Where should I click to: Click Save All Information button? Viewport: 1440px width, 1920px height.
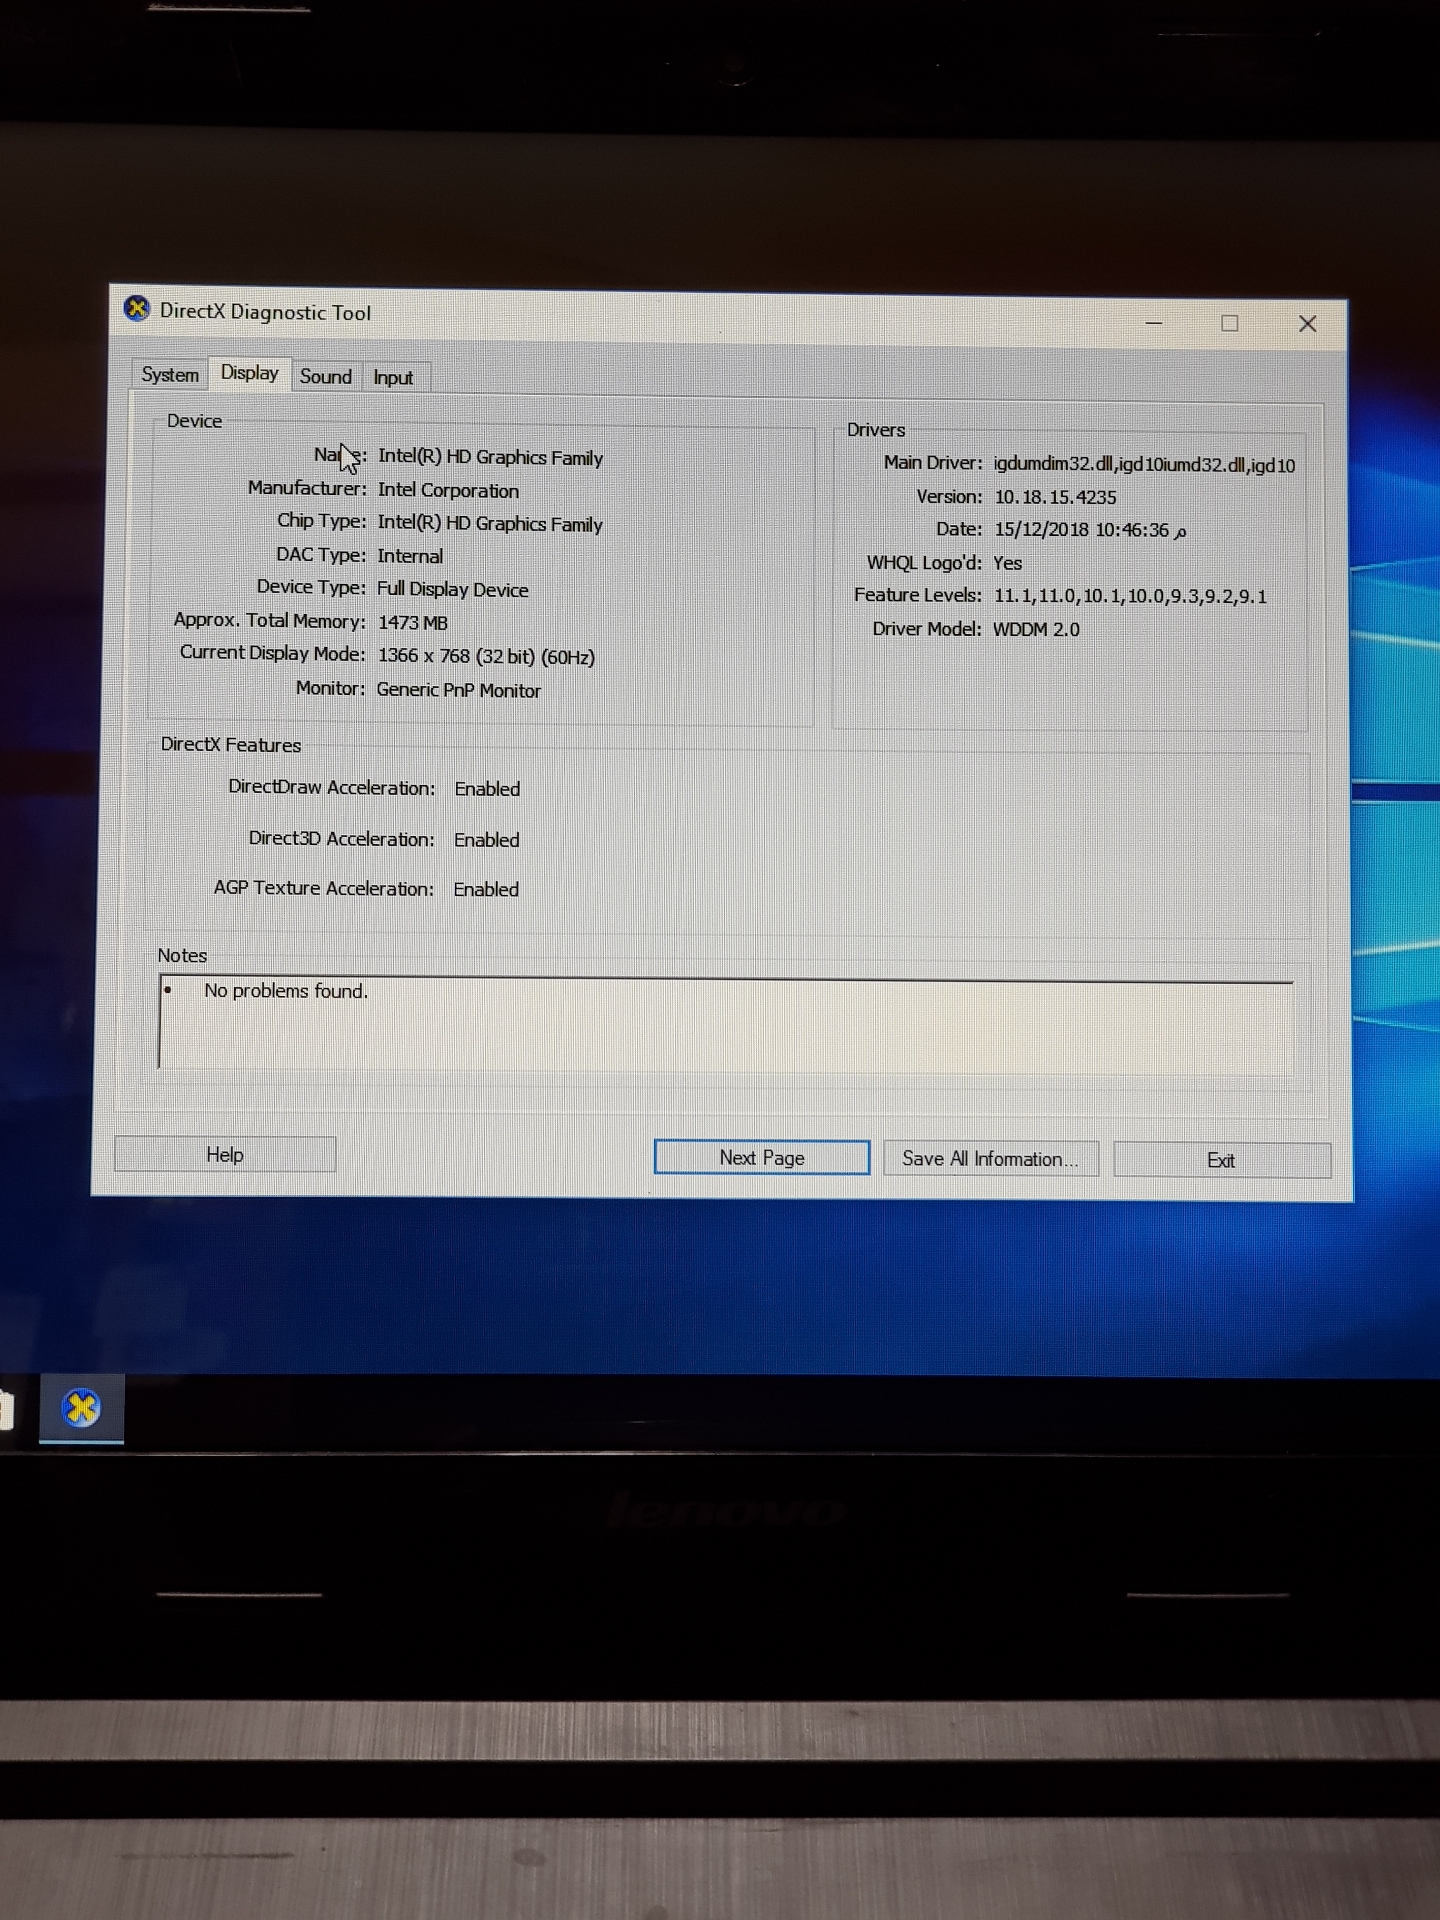click(x=990, y=1158)
